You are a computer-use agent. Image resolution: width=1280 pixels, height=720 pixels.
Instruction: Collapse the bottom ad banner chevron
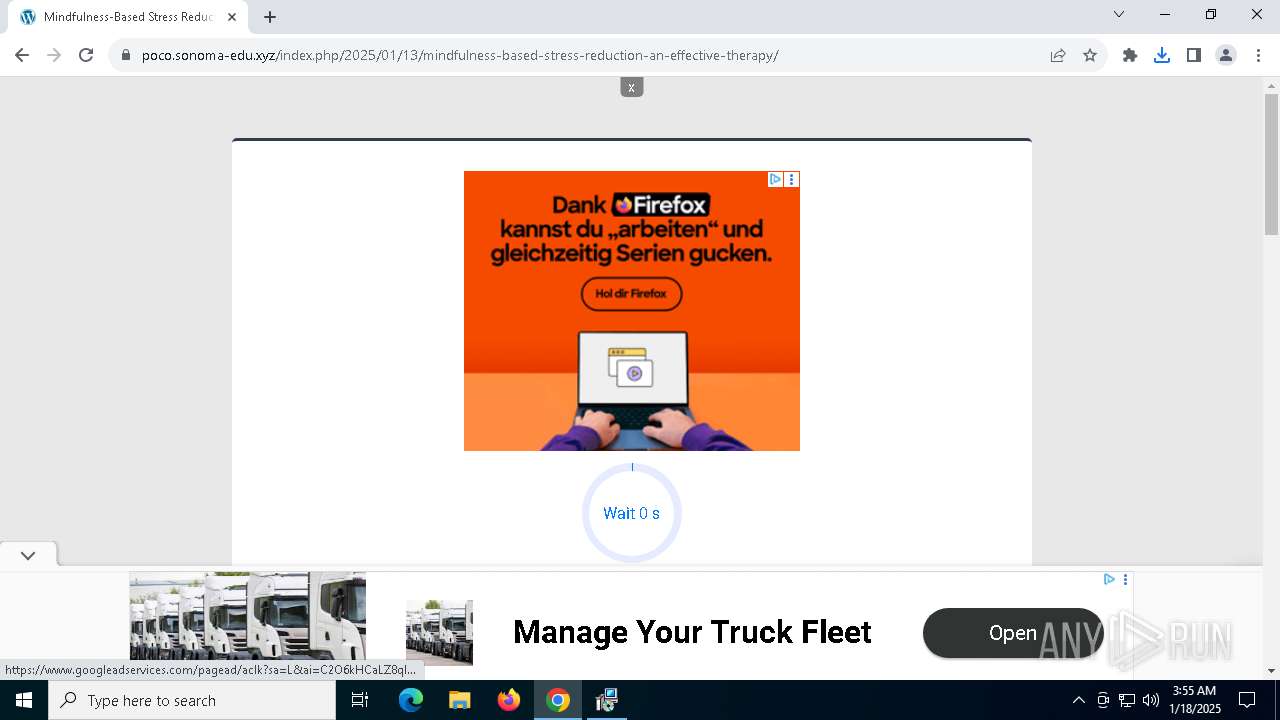click(x=28, y=555)
